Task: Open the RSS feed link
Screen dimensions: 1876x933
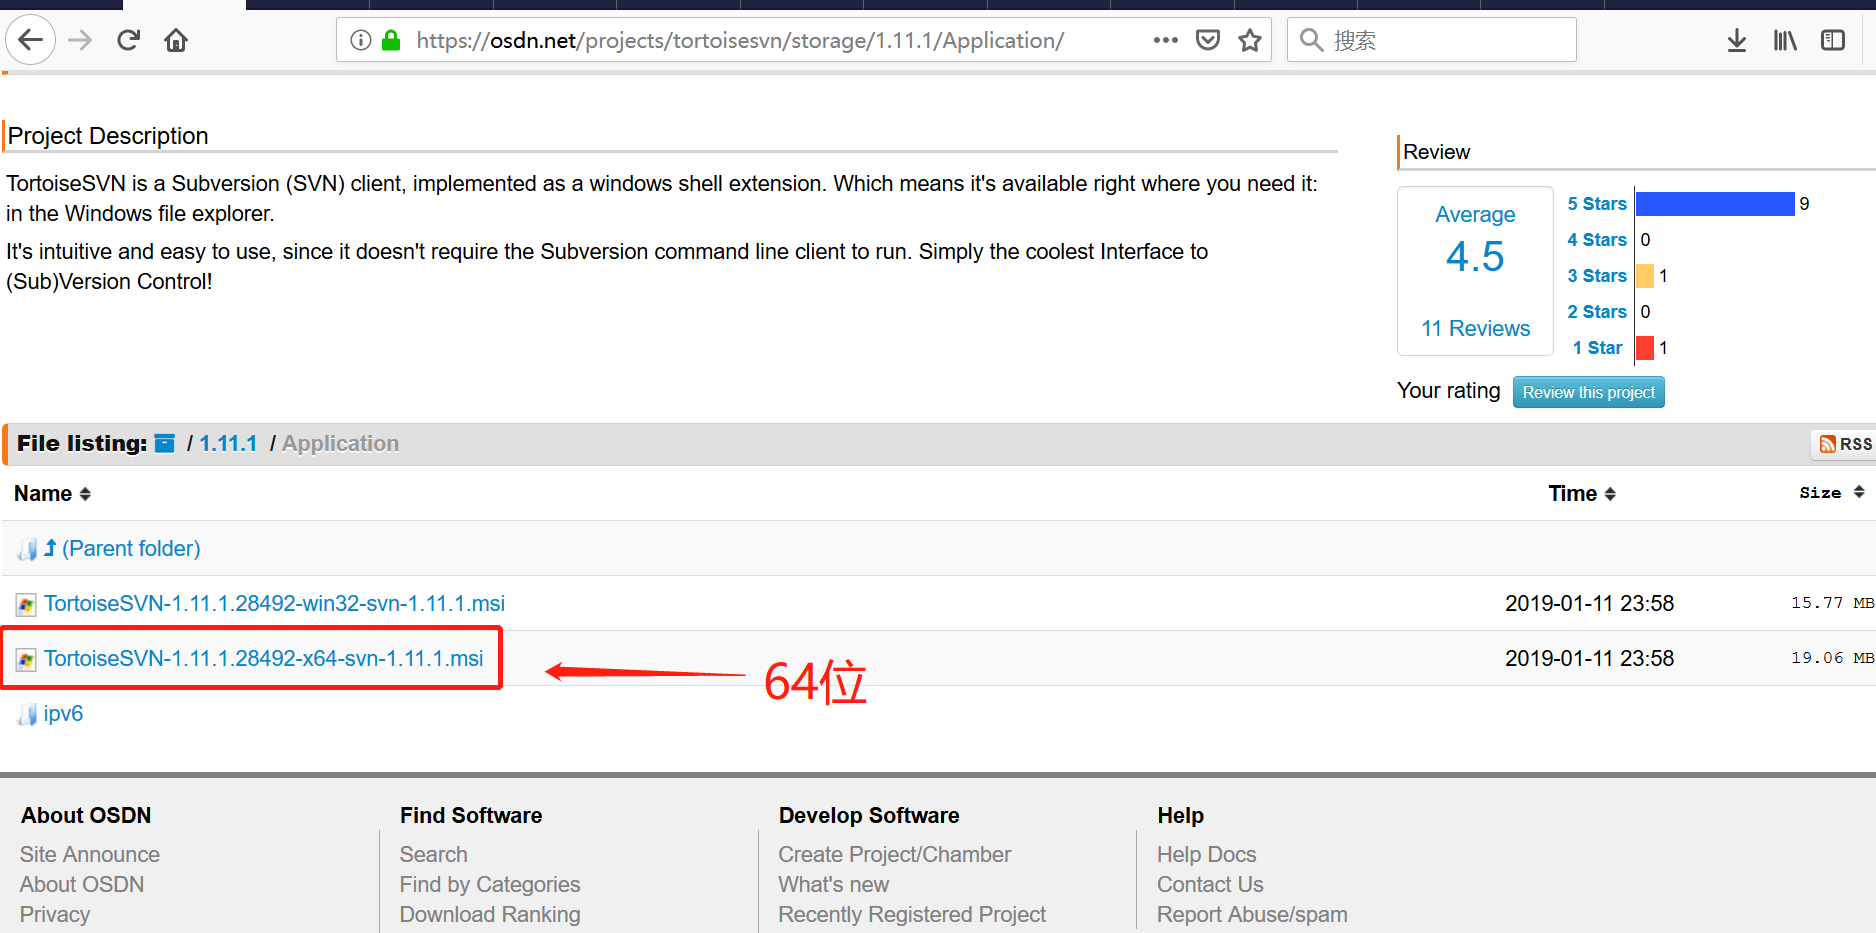Action: (x=1845, y=444)
